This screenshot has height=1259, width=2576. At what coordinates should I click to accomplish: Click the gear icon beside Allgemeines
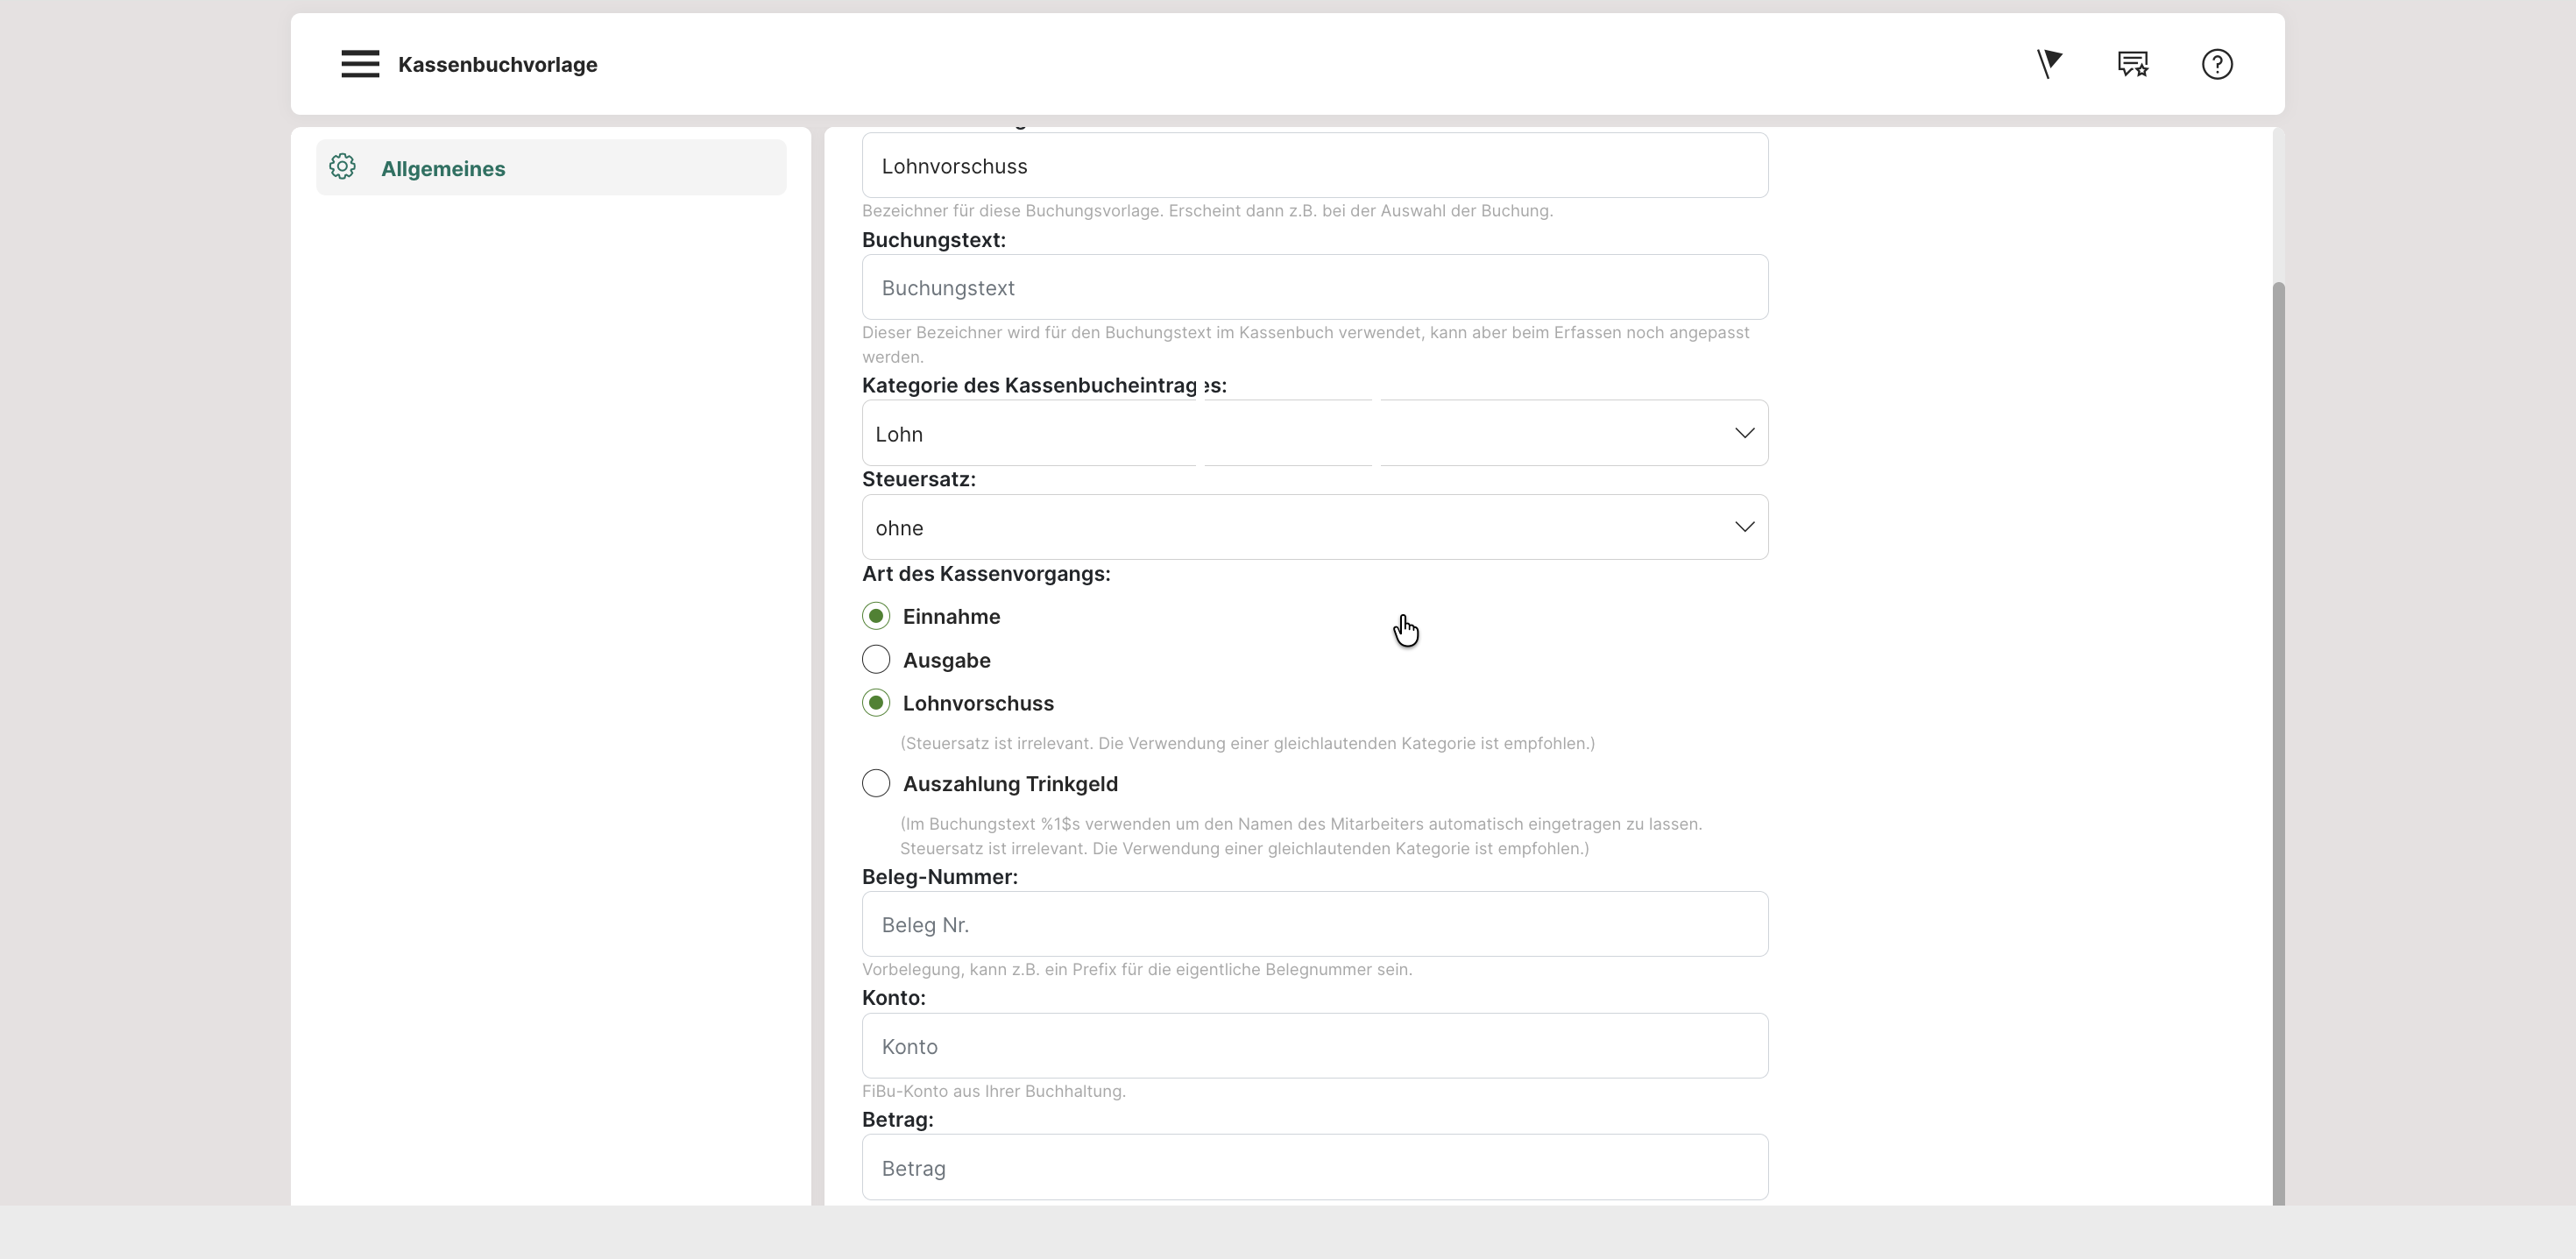[x=343, y=167]
